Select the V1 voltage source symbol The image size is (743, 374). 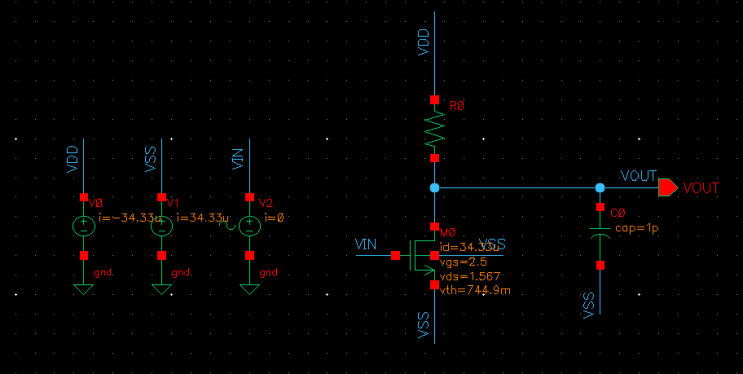pyautogui.click(x=162, y=226)
